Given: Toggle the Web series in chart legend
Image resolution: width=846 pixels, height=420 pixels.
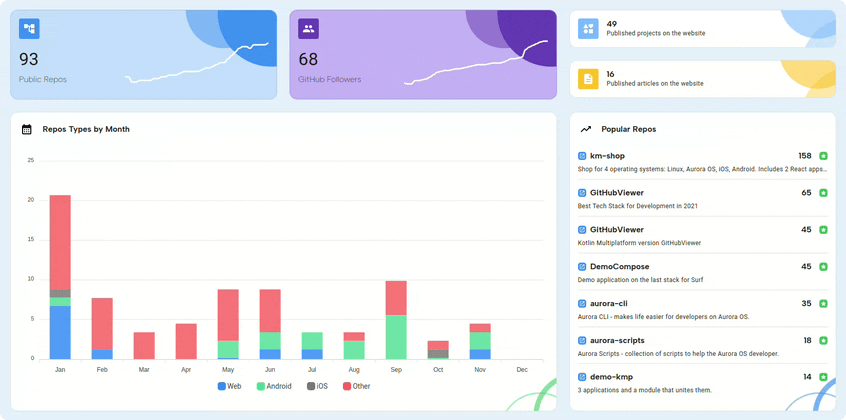Looking at the screenshot, I should 229,387.
